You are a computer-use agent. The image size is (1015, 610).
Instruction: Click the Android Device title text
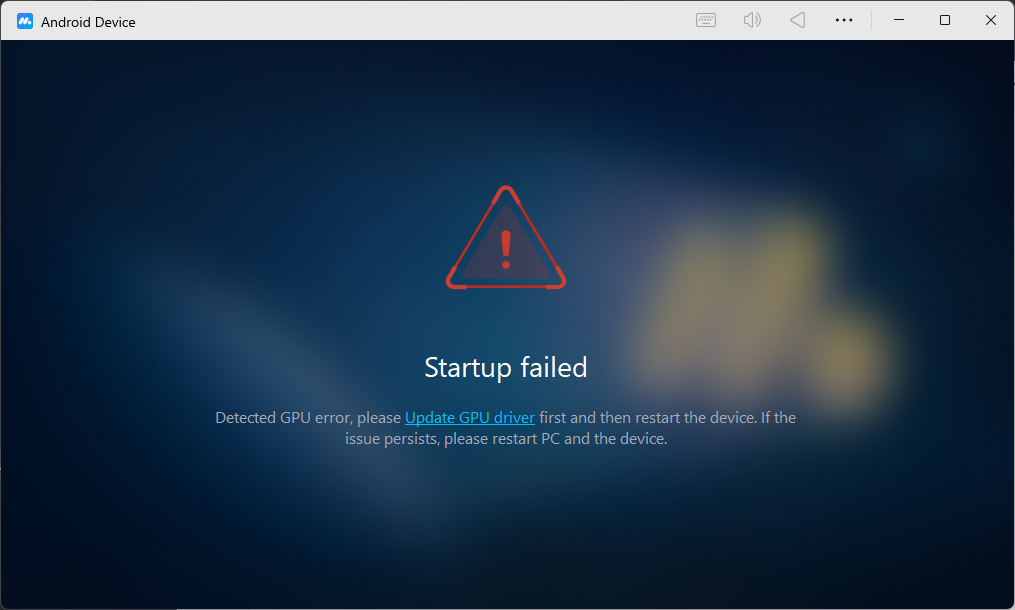(x=88, y=22)
